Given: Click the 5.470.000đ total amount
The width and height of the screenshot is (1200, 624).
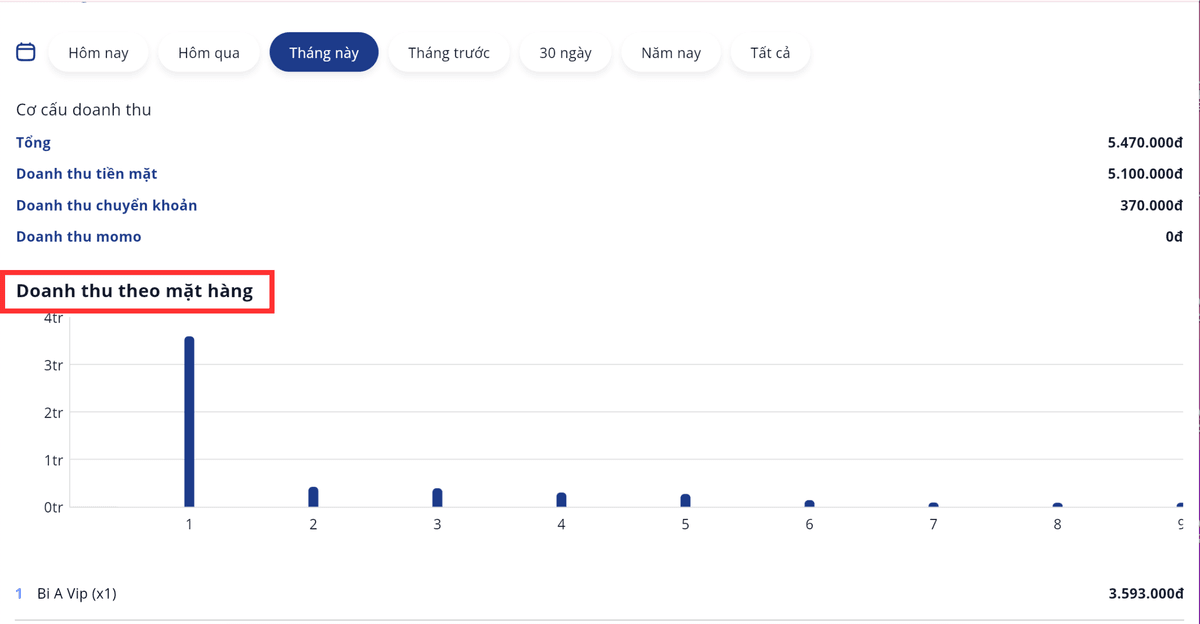Looking at the screenshot, I should pos(1145,143).
